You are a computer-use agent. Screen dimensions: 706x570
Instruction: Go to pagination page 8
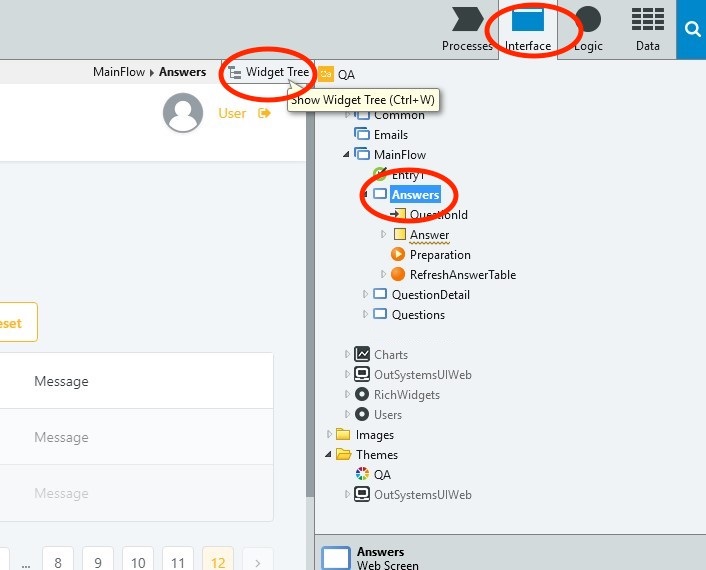tap(58, 559)
